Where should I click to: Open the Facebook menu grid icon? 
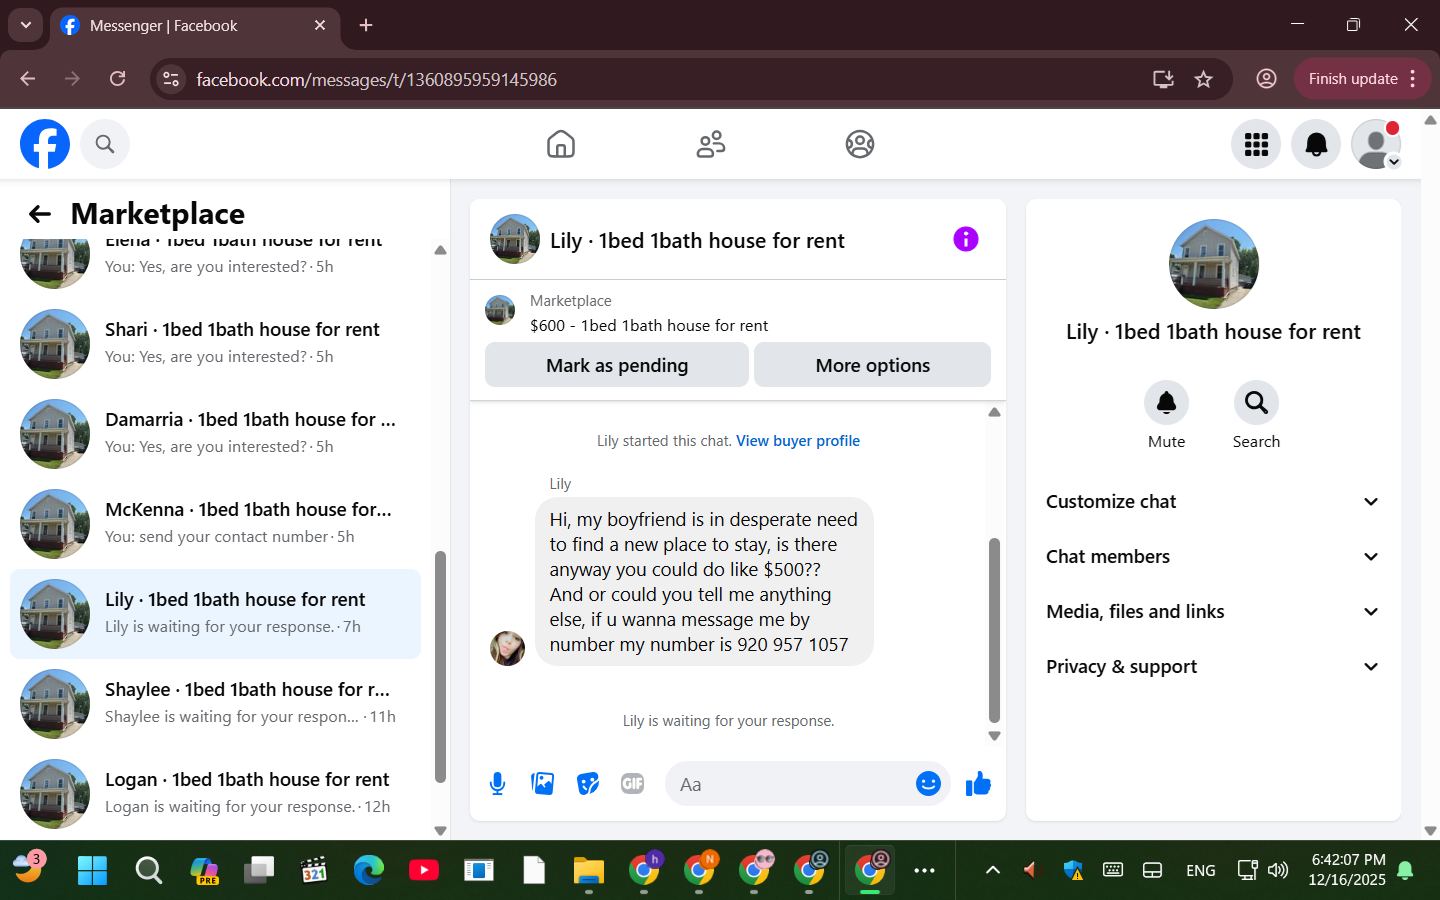pyautogui.click(x=1256, y=144)
